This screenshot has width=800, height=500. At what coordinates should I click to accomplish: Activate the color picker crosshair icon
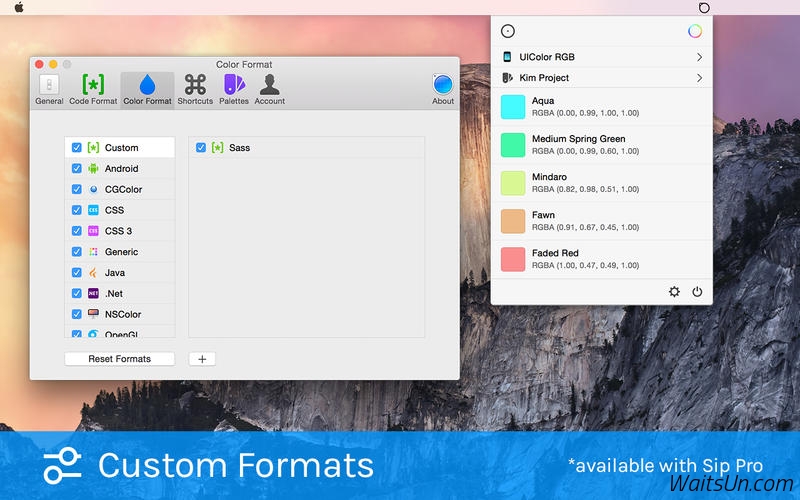508,31
